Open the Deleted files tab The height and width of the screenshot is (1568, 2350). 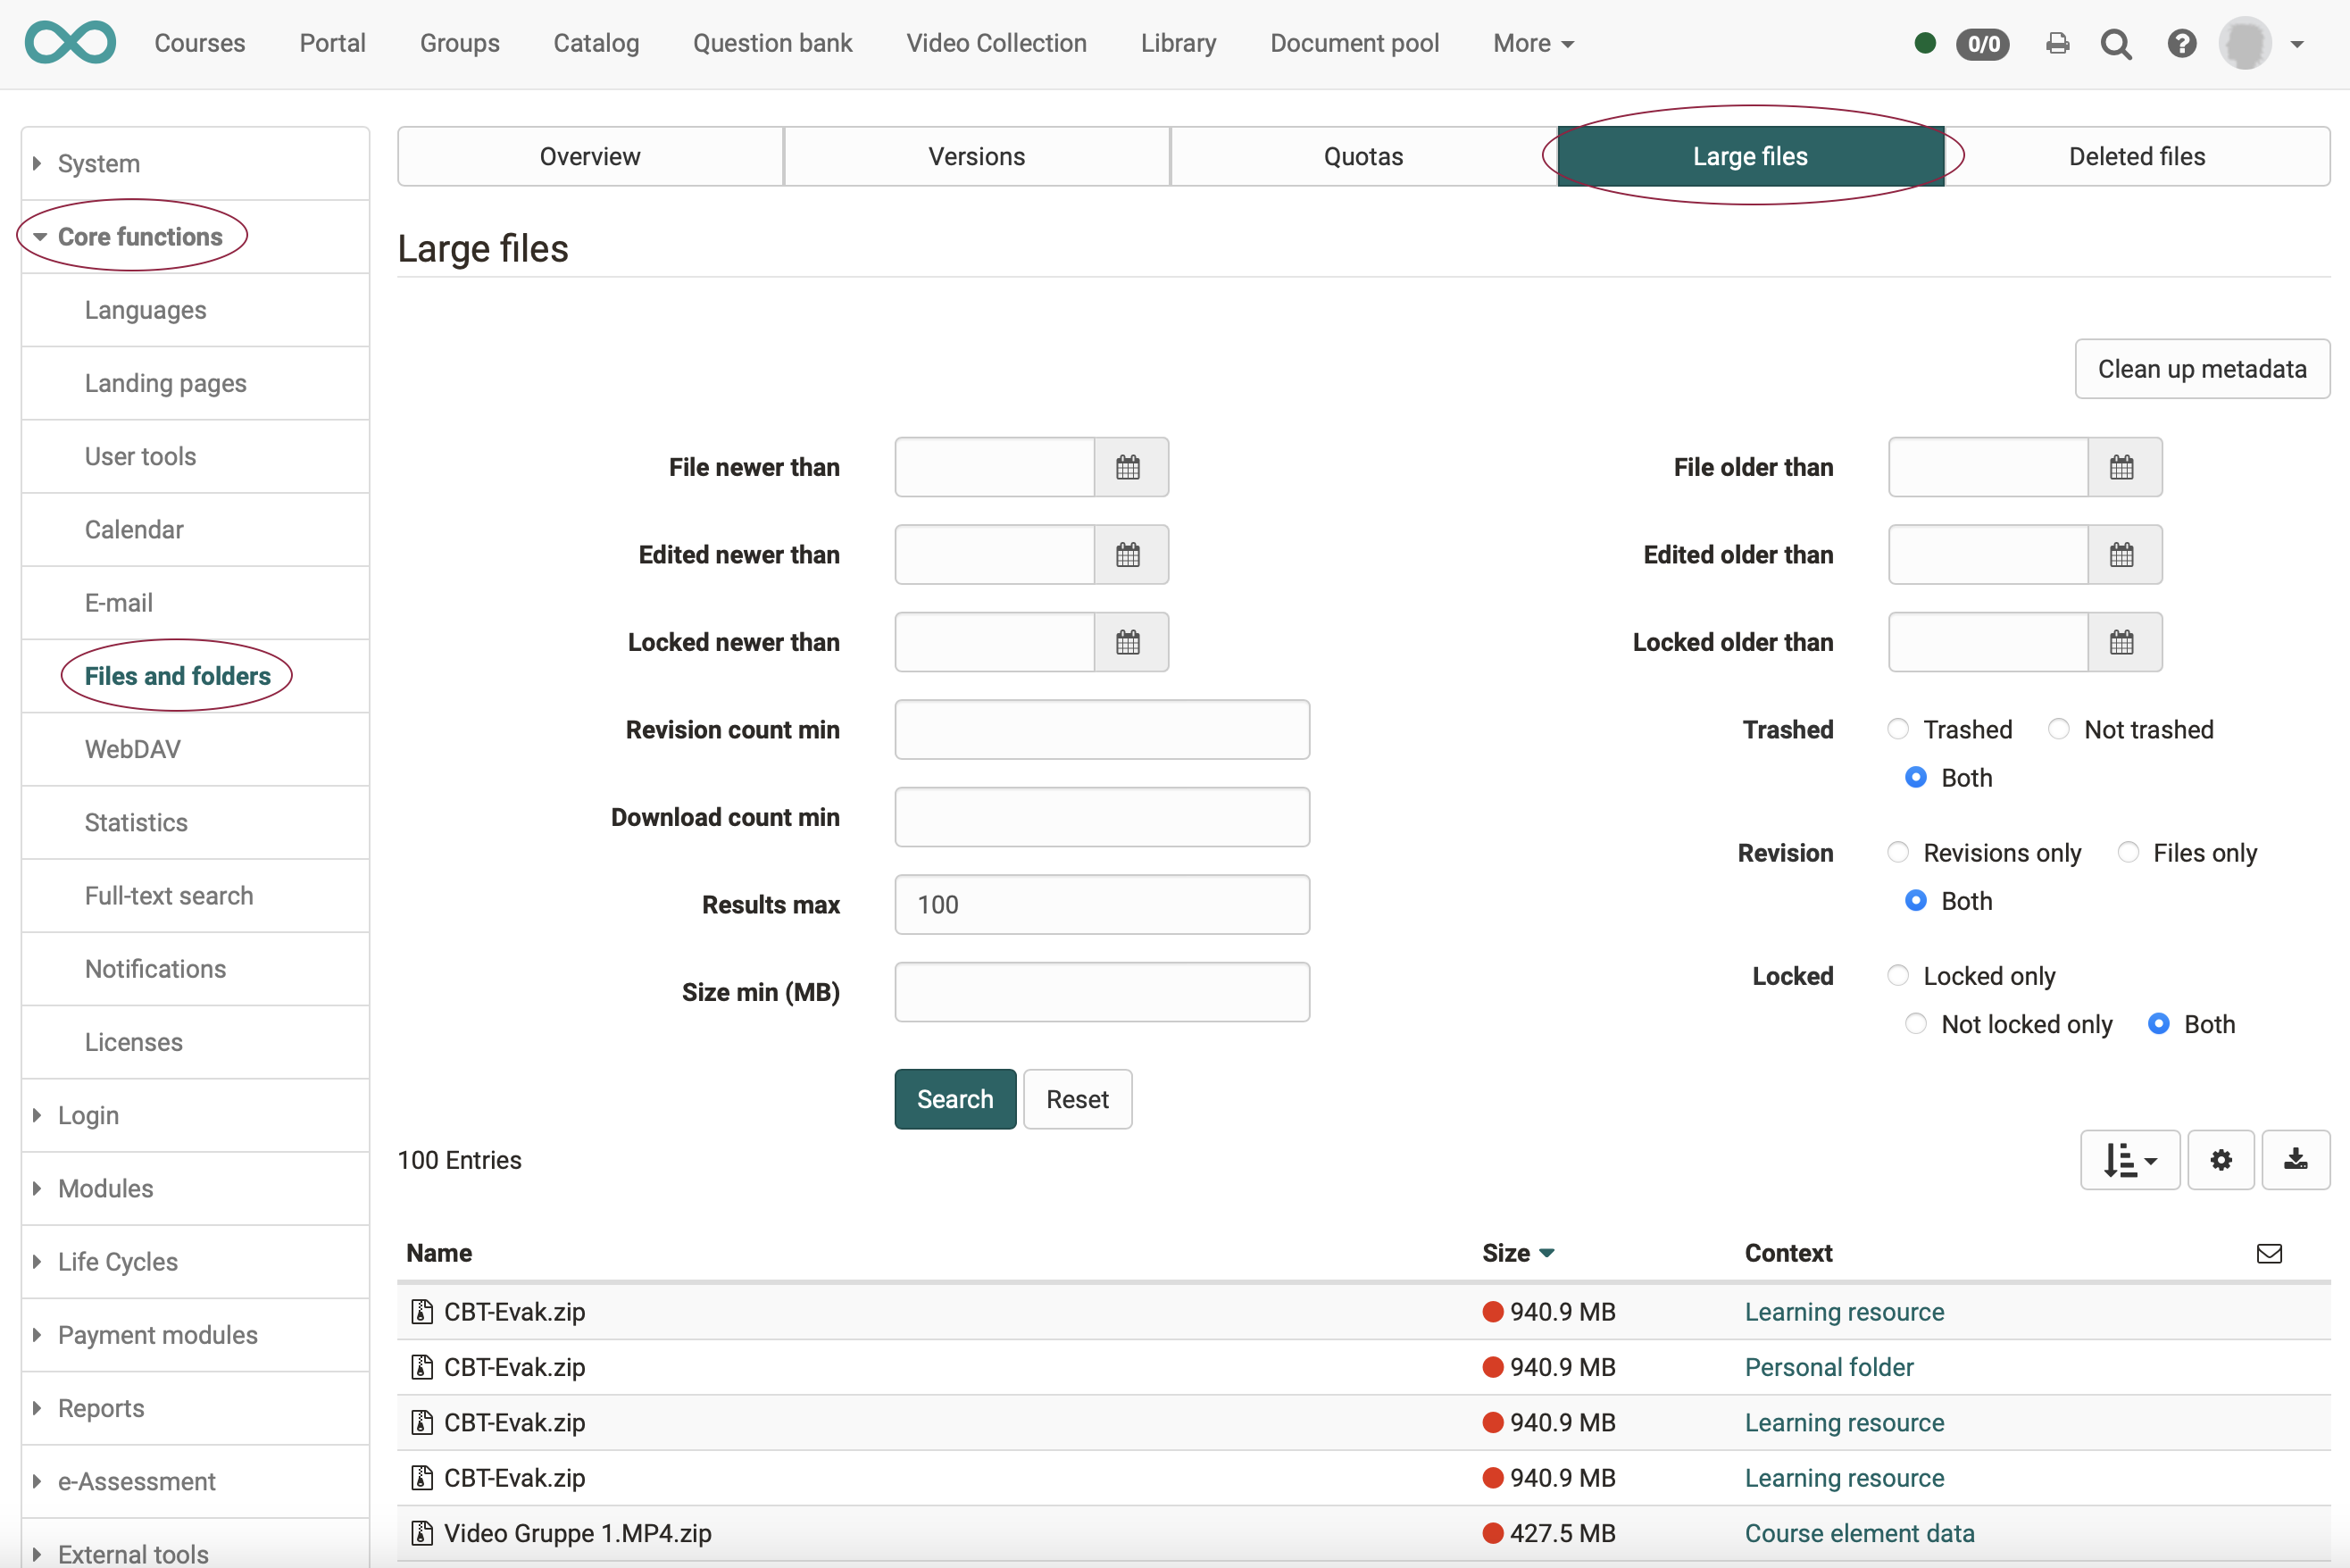coord(2136,156)
